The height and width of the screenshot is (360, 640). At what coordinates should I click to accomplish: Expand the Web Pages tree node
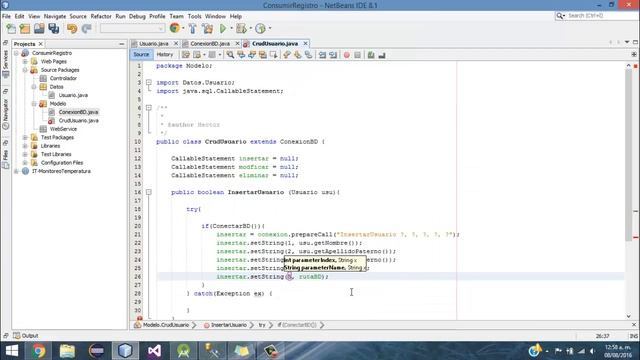click(25, 62)
